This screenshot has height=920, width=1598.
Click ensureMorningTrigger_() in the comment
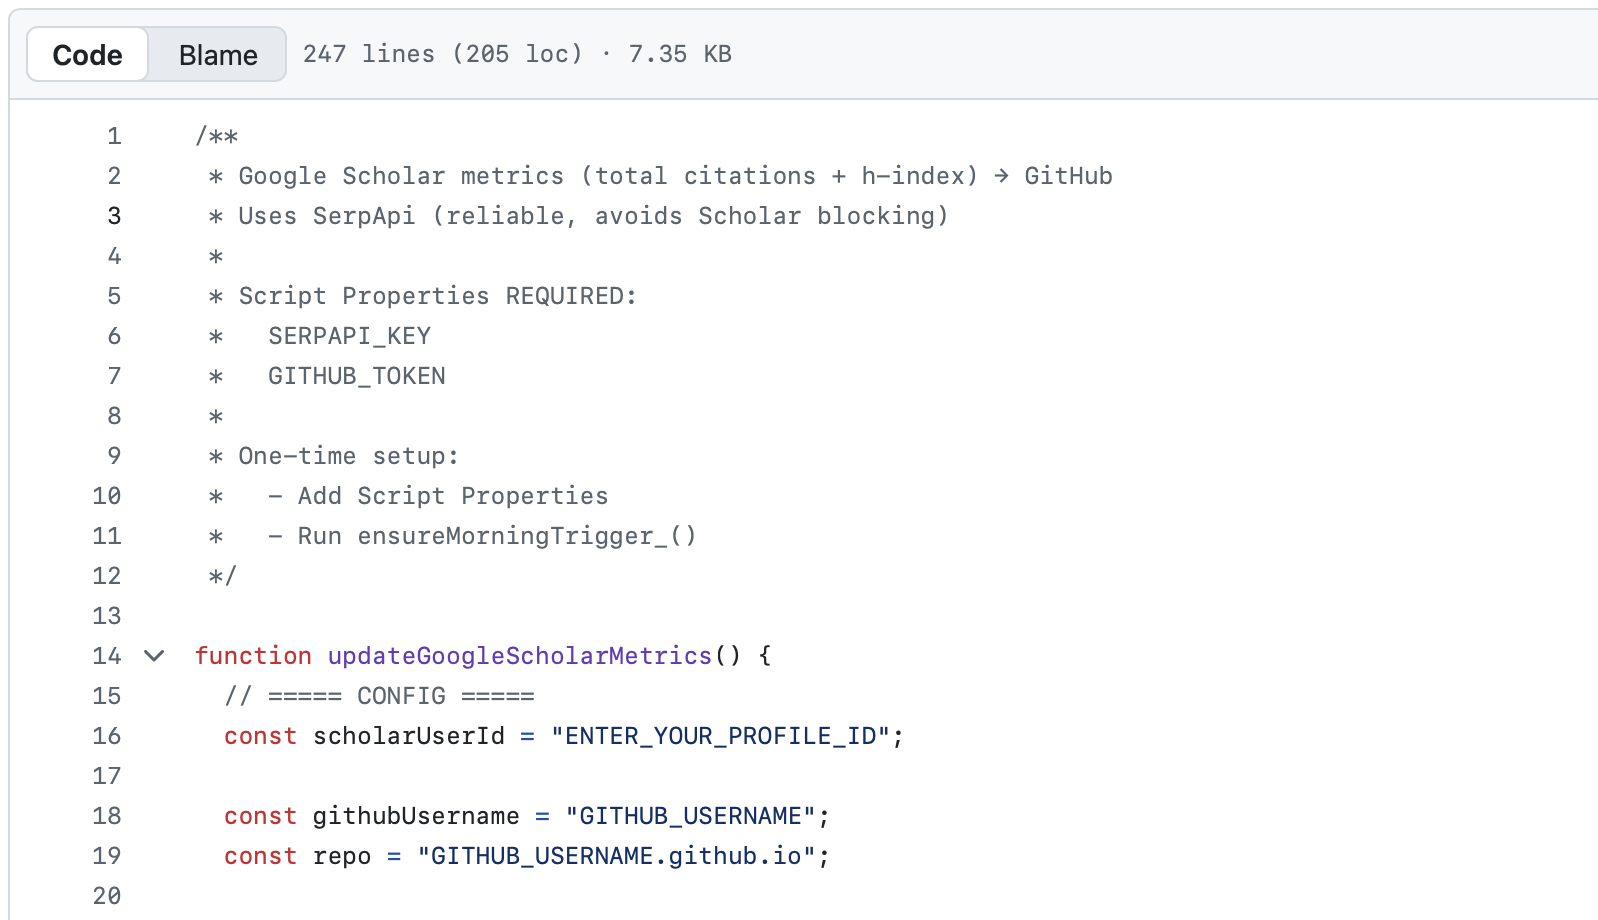point(526,536)
